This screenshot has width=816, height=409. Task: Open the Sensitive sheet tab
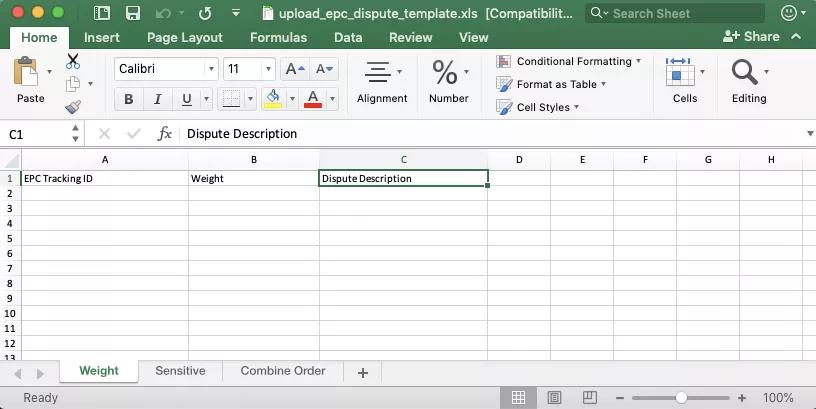click(180, 371)
